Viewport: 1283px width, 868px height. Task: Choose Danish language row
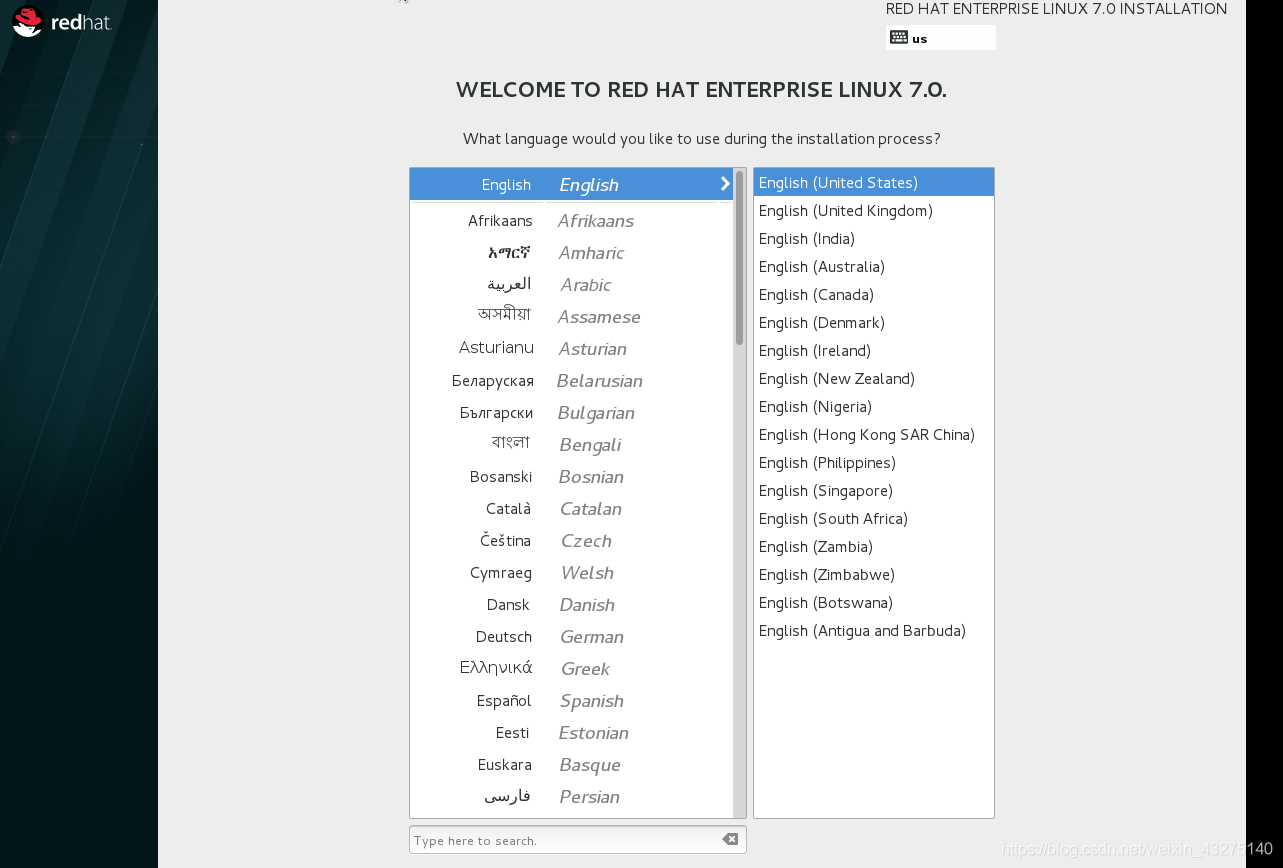pyautogui.click(x=571, y=605)
